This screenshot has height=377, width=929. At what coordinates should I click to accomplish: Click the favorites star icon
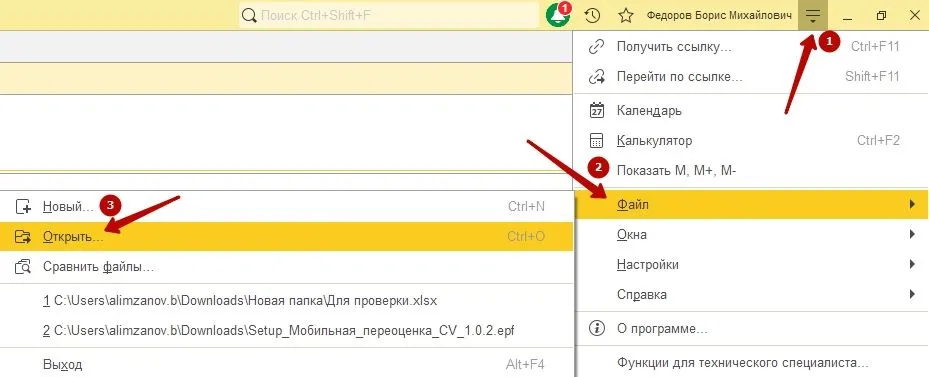[x=626, y=15]
